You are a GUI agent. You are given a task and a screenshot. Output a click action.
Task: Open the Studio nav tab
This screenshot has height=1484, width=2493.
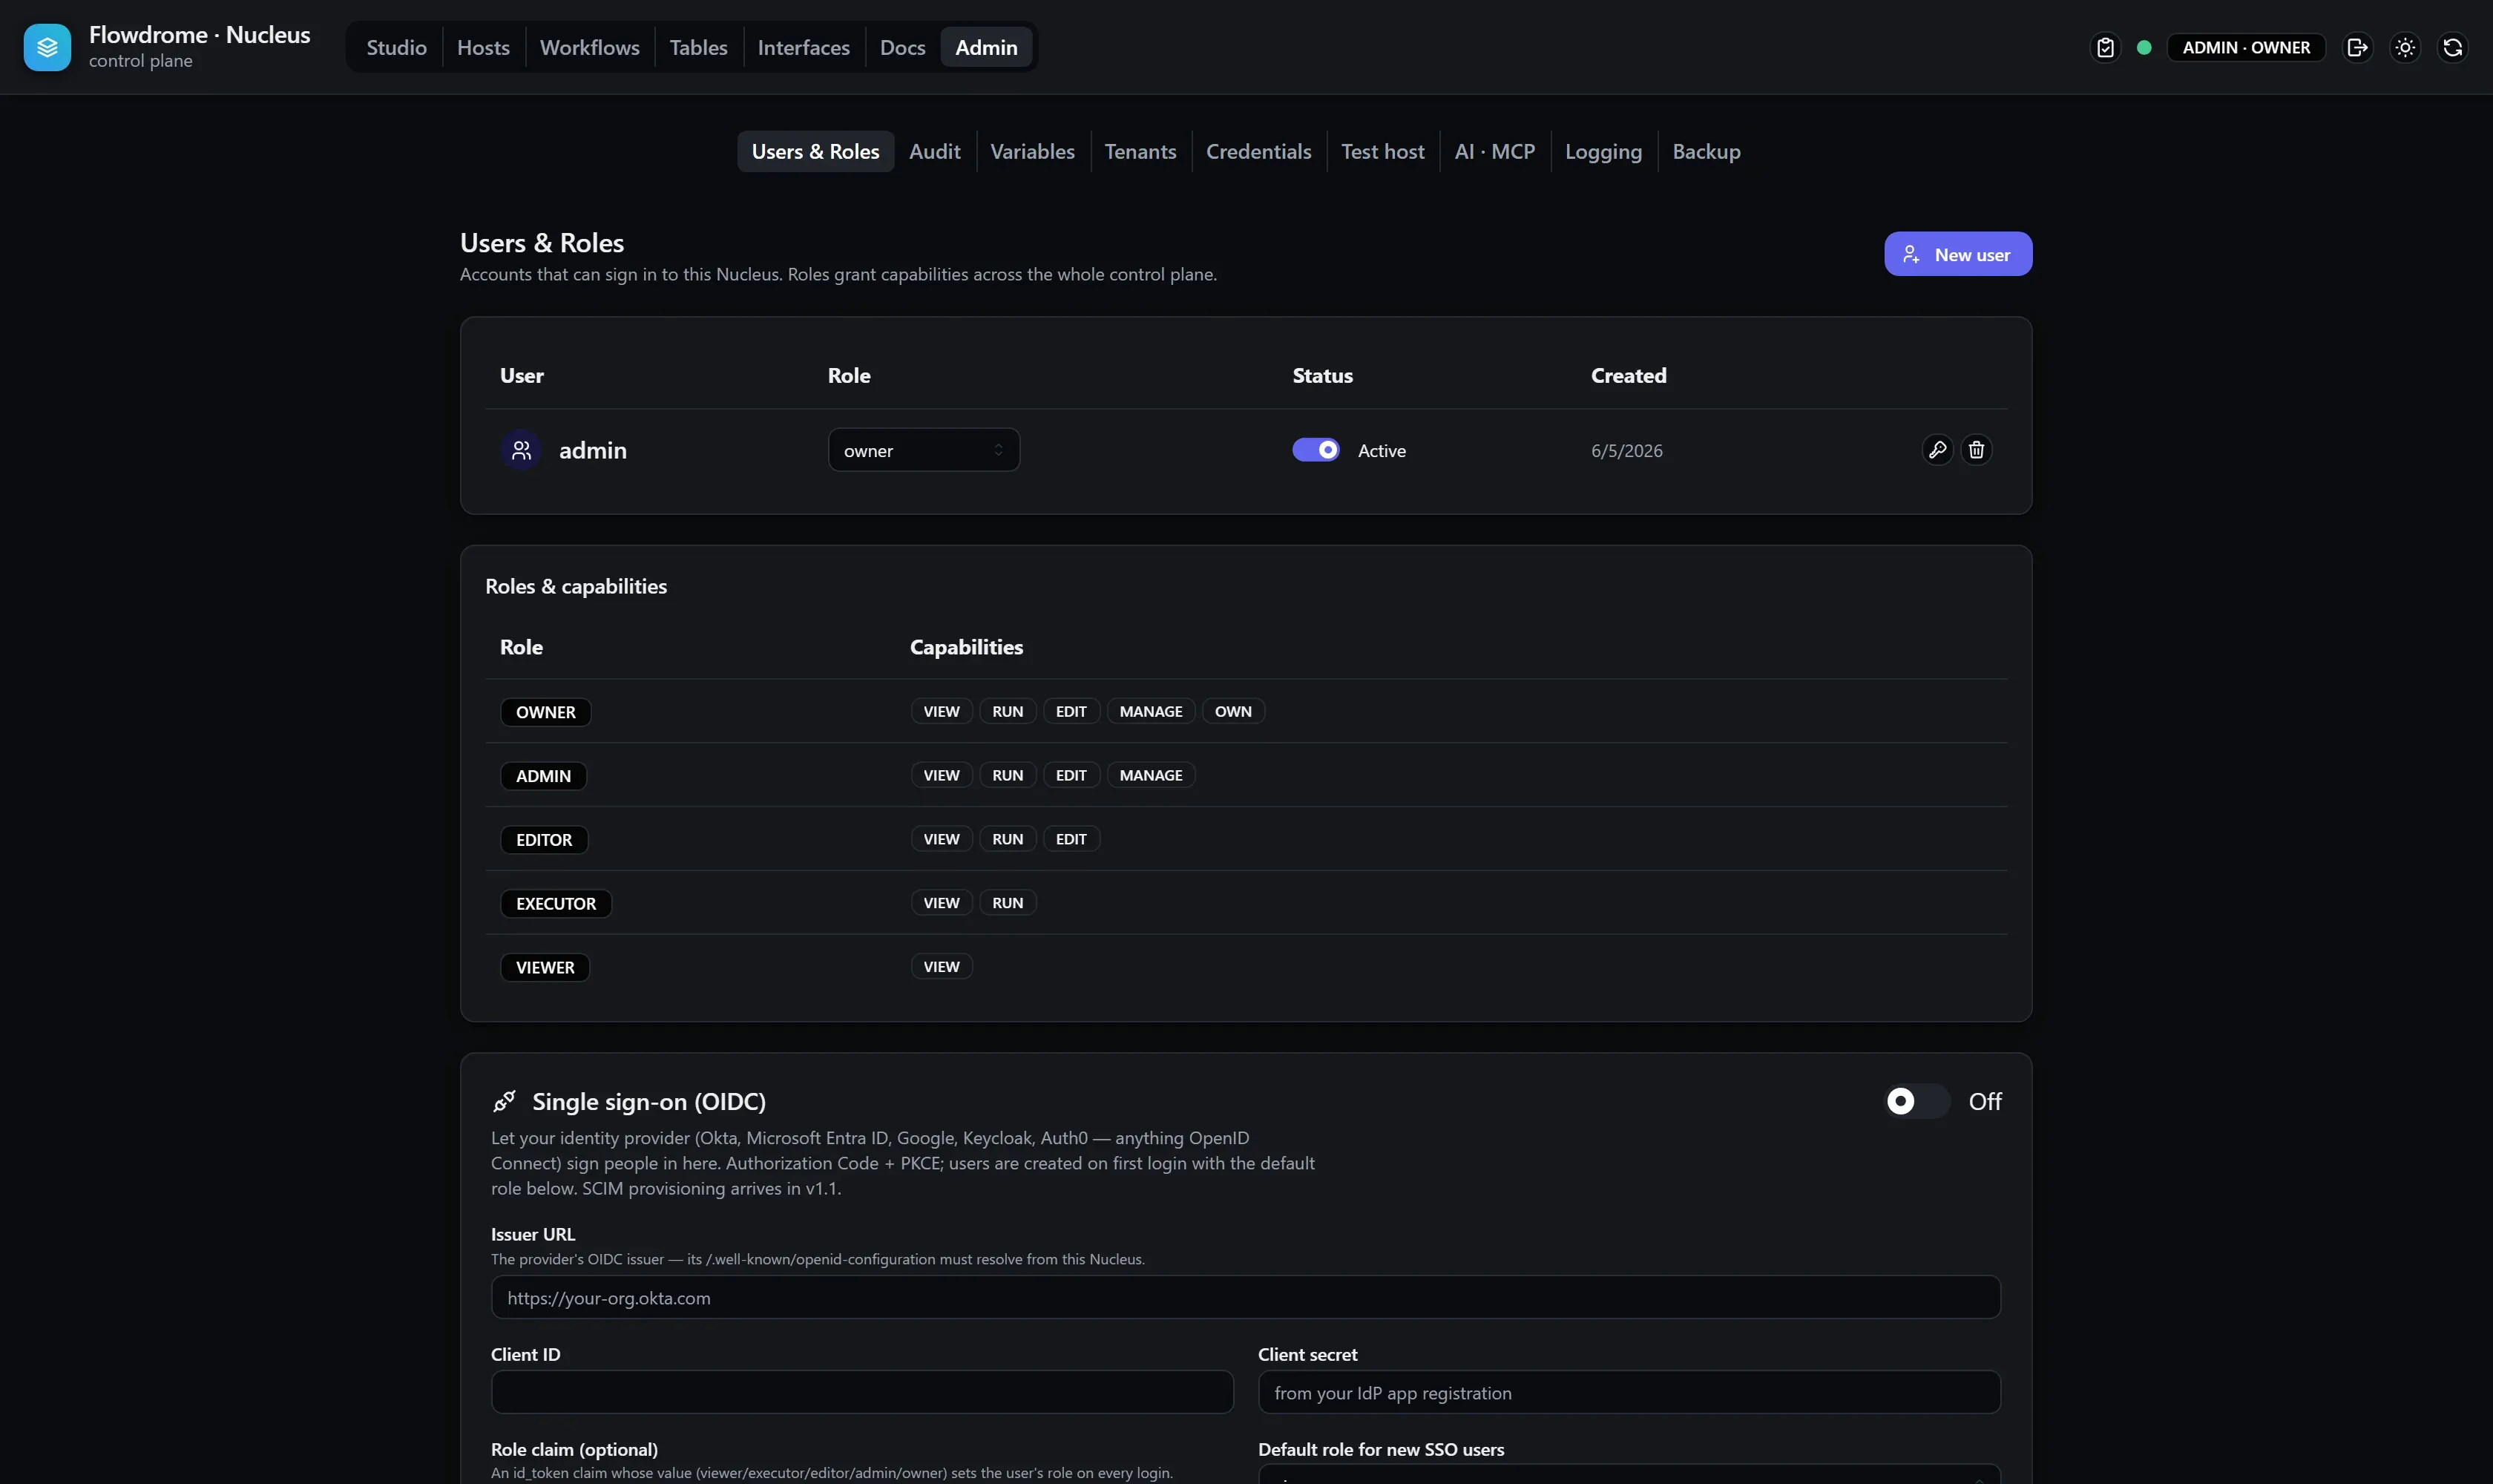click(x=396, y=47)
